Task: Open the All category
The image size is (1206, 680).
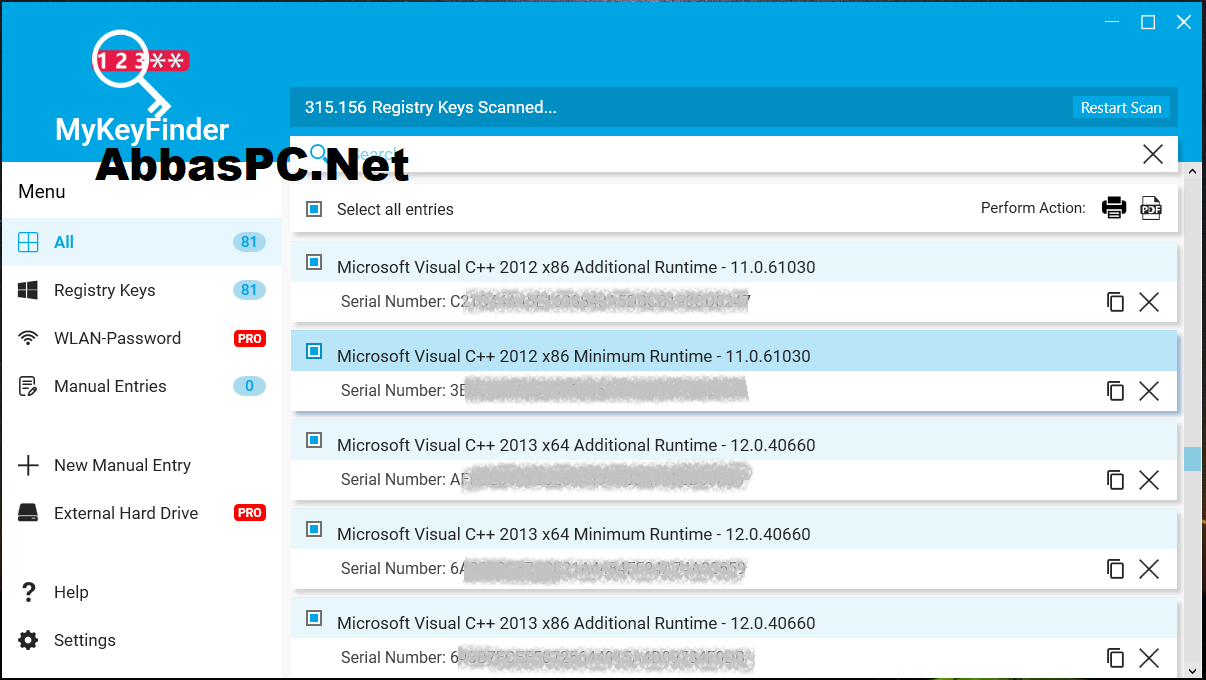Action: (x=141, y=242)
